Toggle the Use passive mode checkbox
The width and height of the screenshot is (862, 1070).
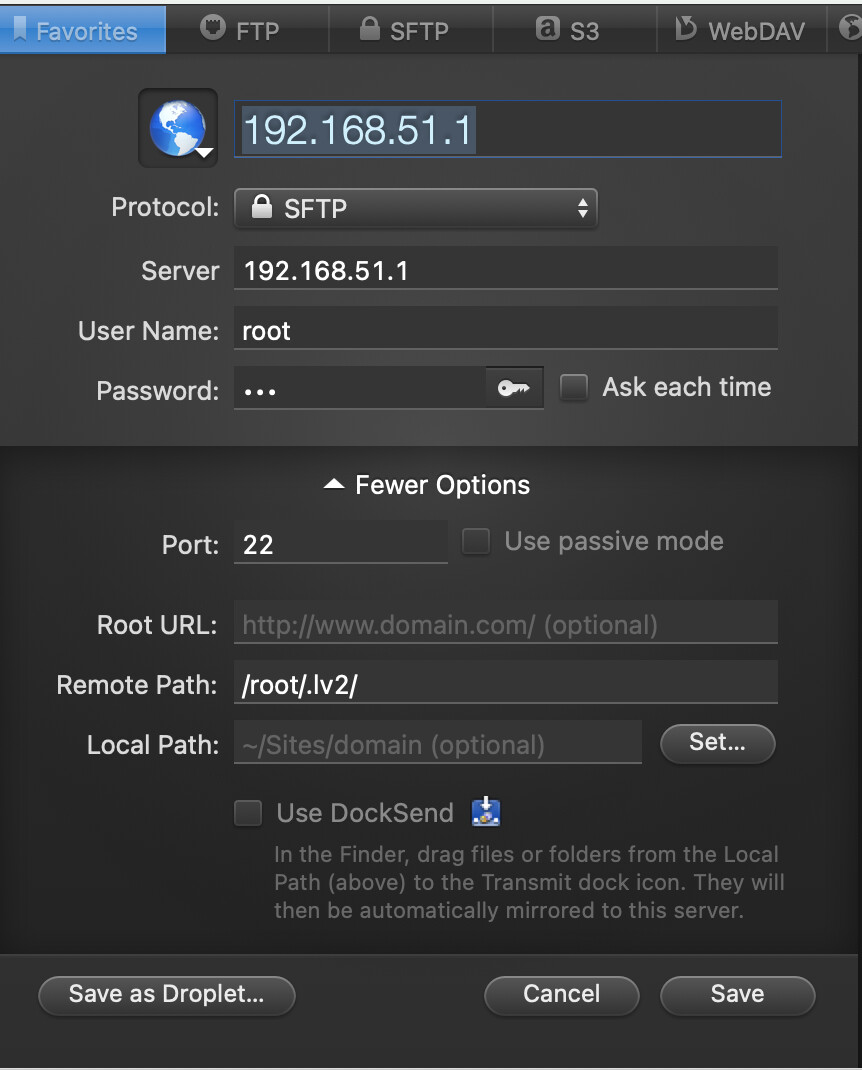click(476, 542)
